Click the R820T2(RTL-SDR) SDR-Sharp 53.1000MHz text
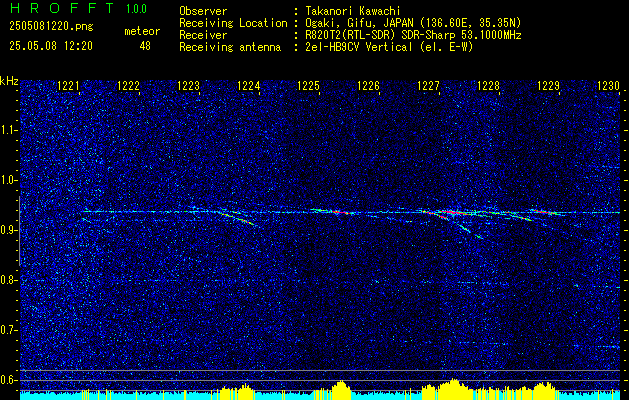629x400 pixels. pos(413,35)
